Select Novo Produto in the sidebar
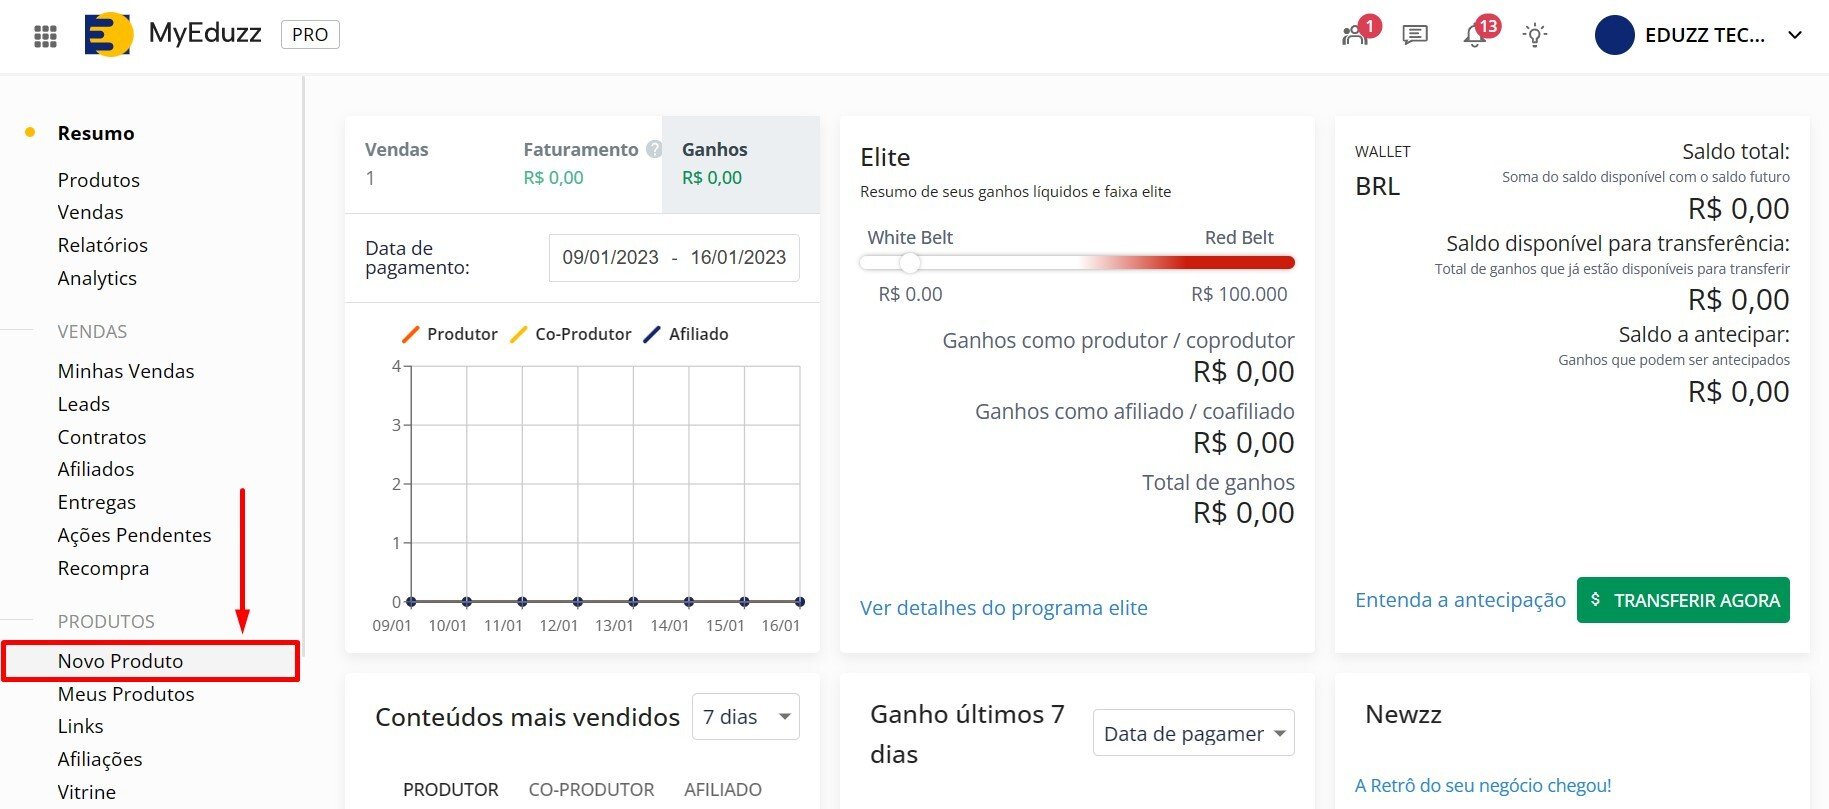 coord(120,661)
